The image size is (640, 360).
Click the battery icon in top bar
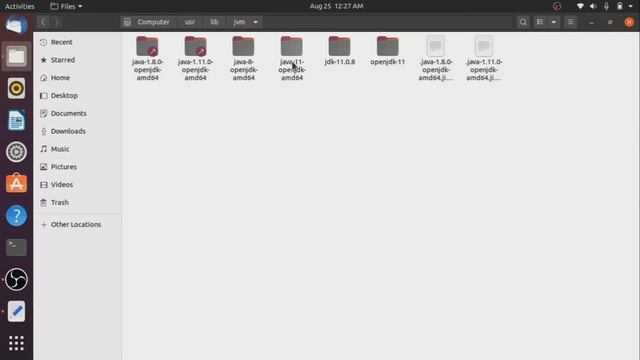(x=620, y=6)
